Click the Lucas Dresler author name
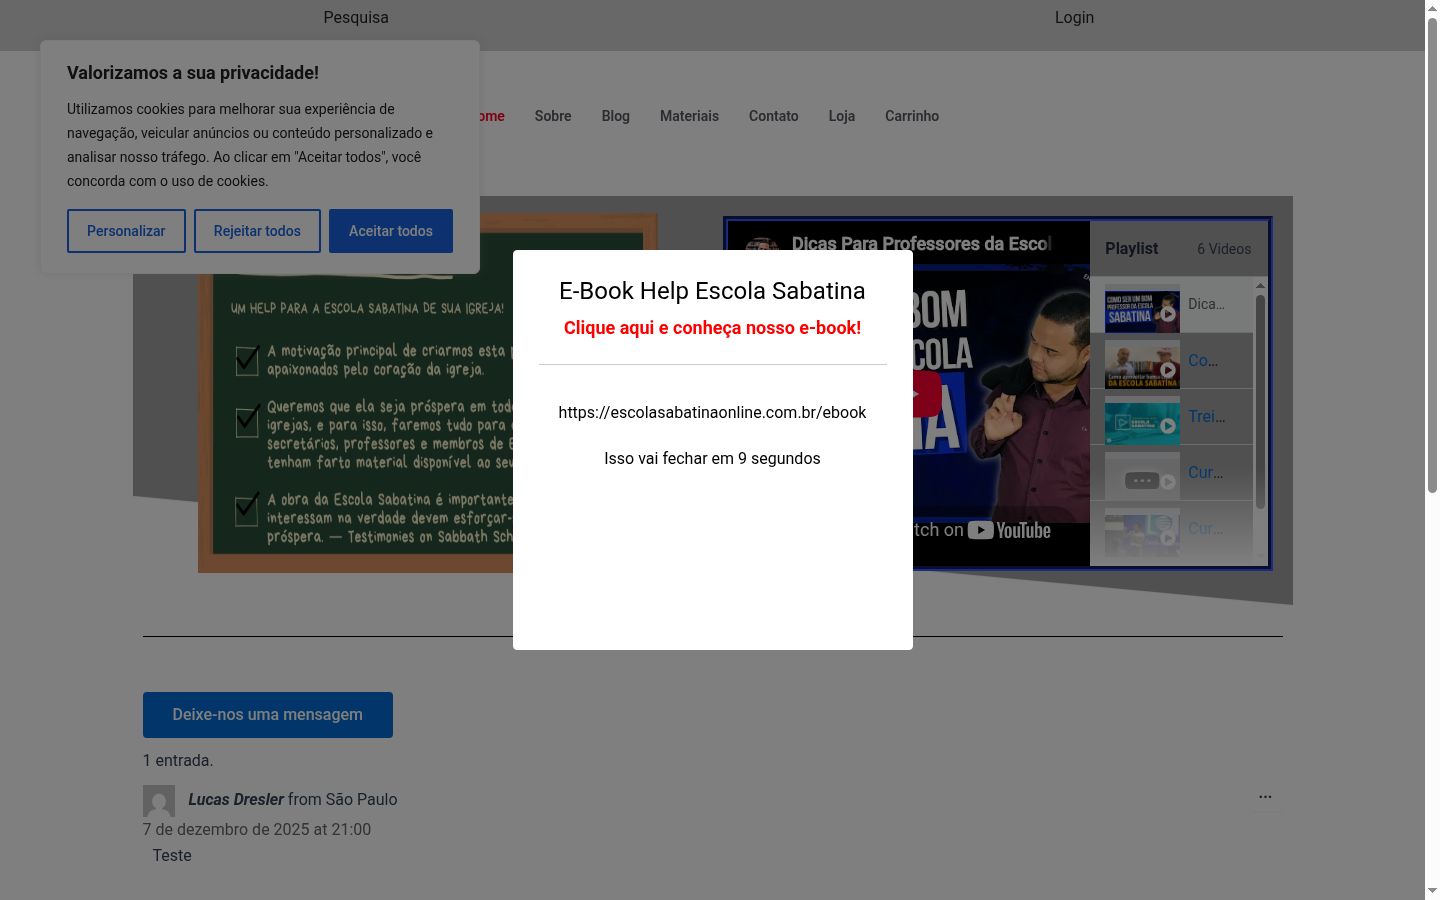 click(x=236, y=799)
